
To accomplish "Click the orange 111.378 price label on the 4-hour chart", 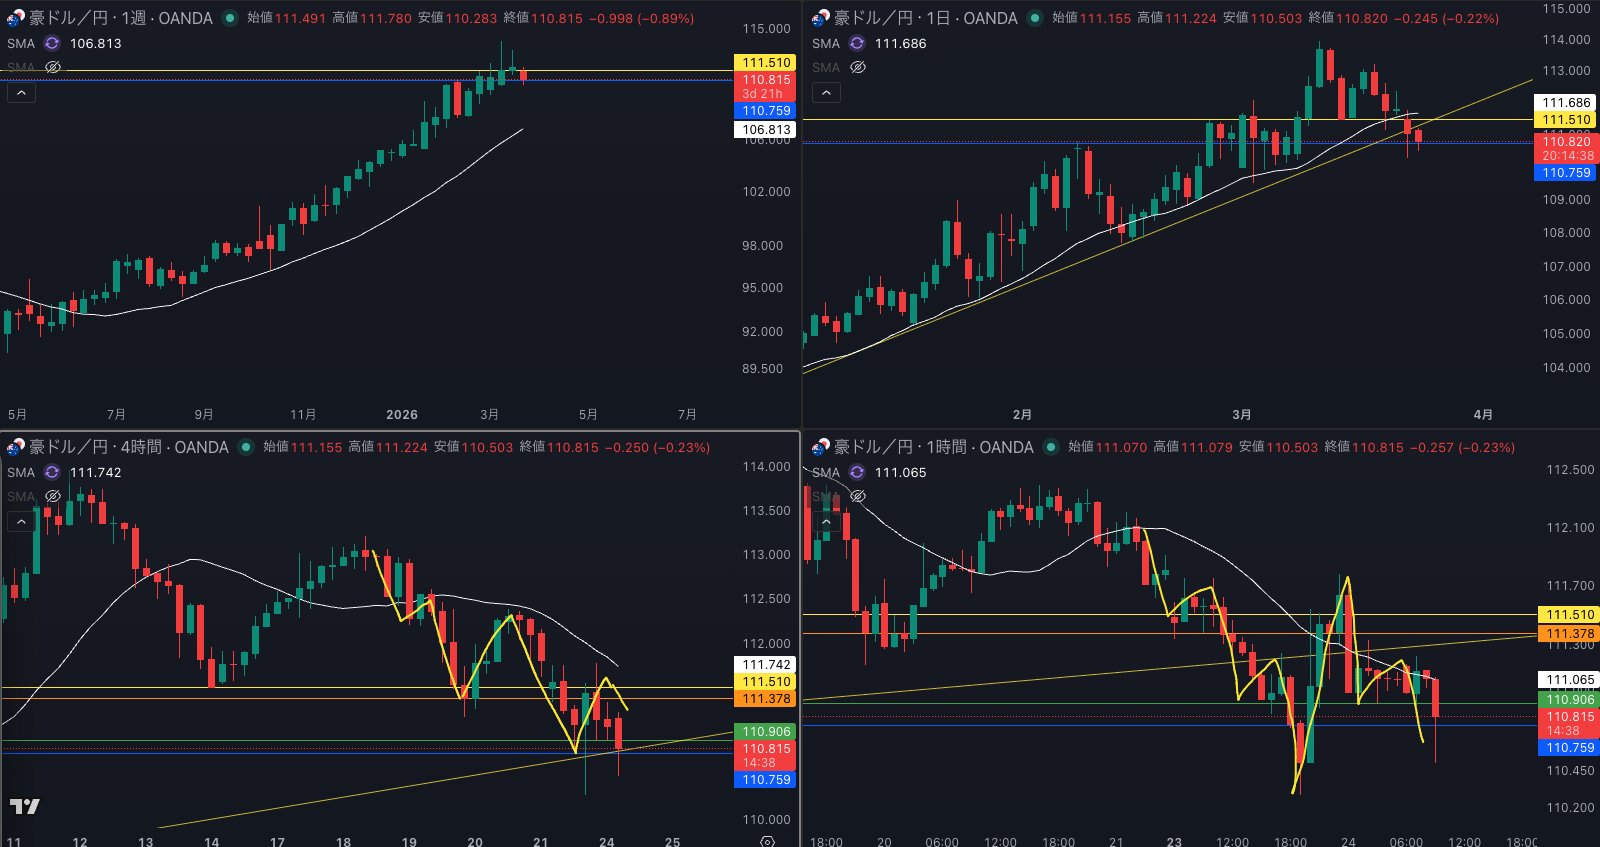I will (766, 699).
